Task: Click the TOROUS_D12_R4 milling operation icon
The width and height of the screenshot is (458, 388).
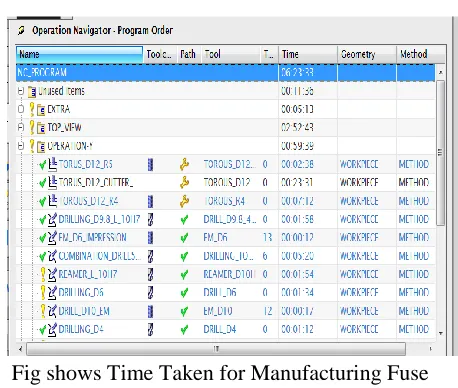Action: tap(53, 201)
